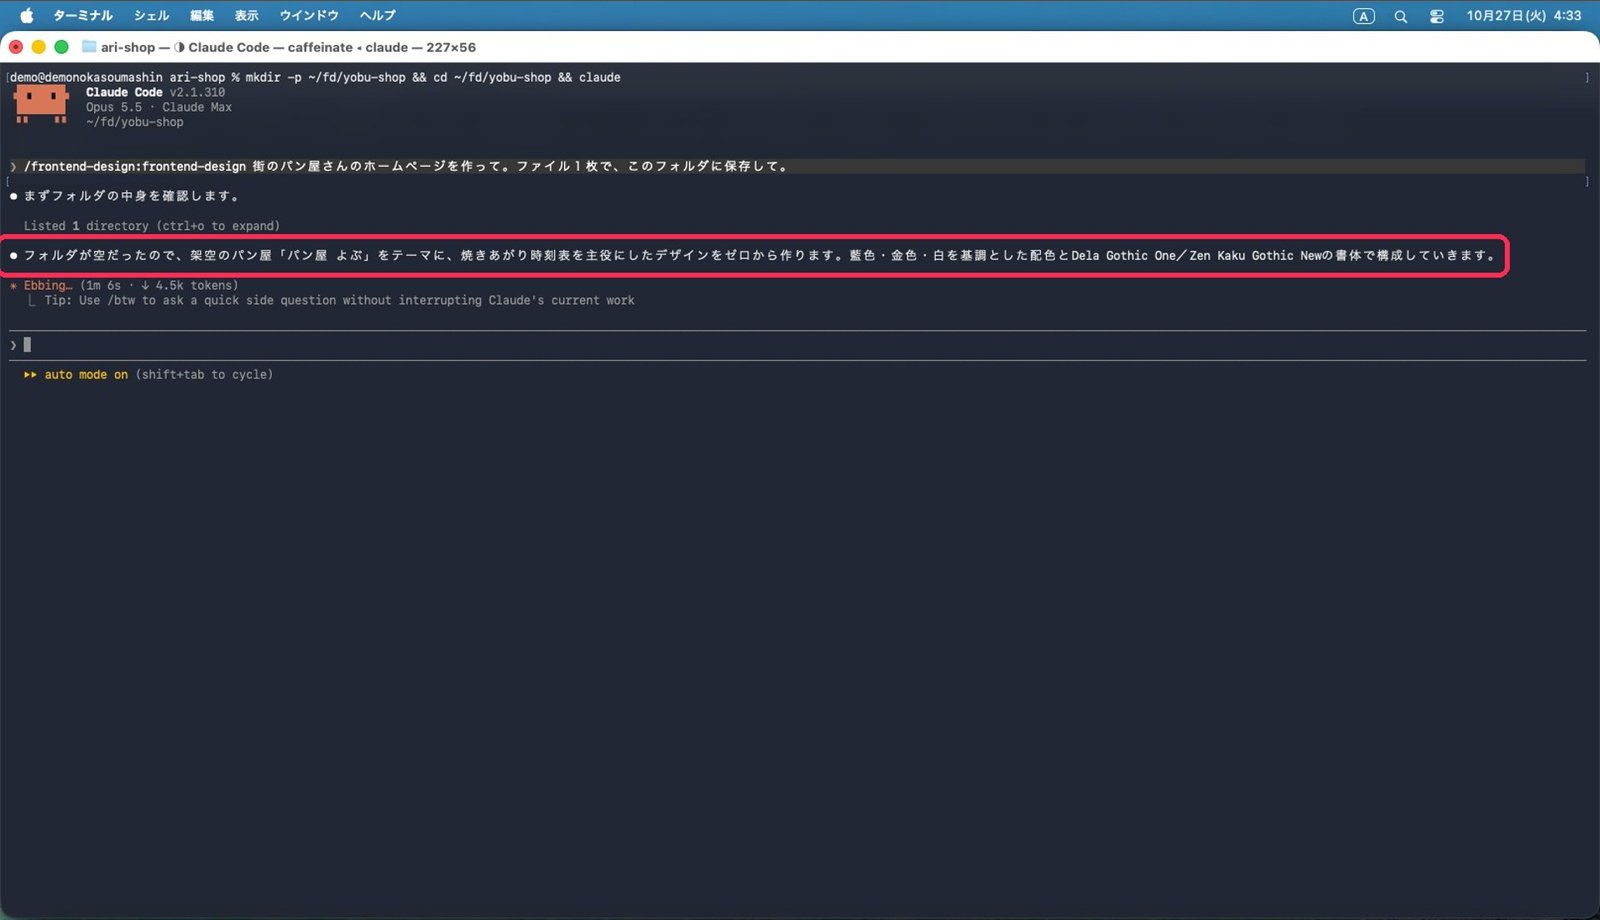The width and height of the screenshot is (1600, 920).
Task: Click 'Listed 1 directory' expandable line
Action: click(x=152, y=226)
